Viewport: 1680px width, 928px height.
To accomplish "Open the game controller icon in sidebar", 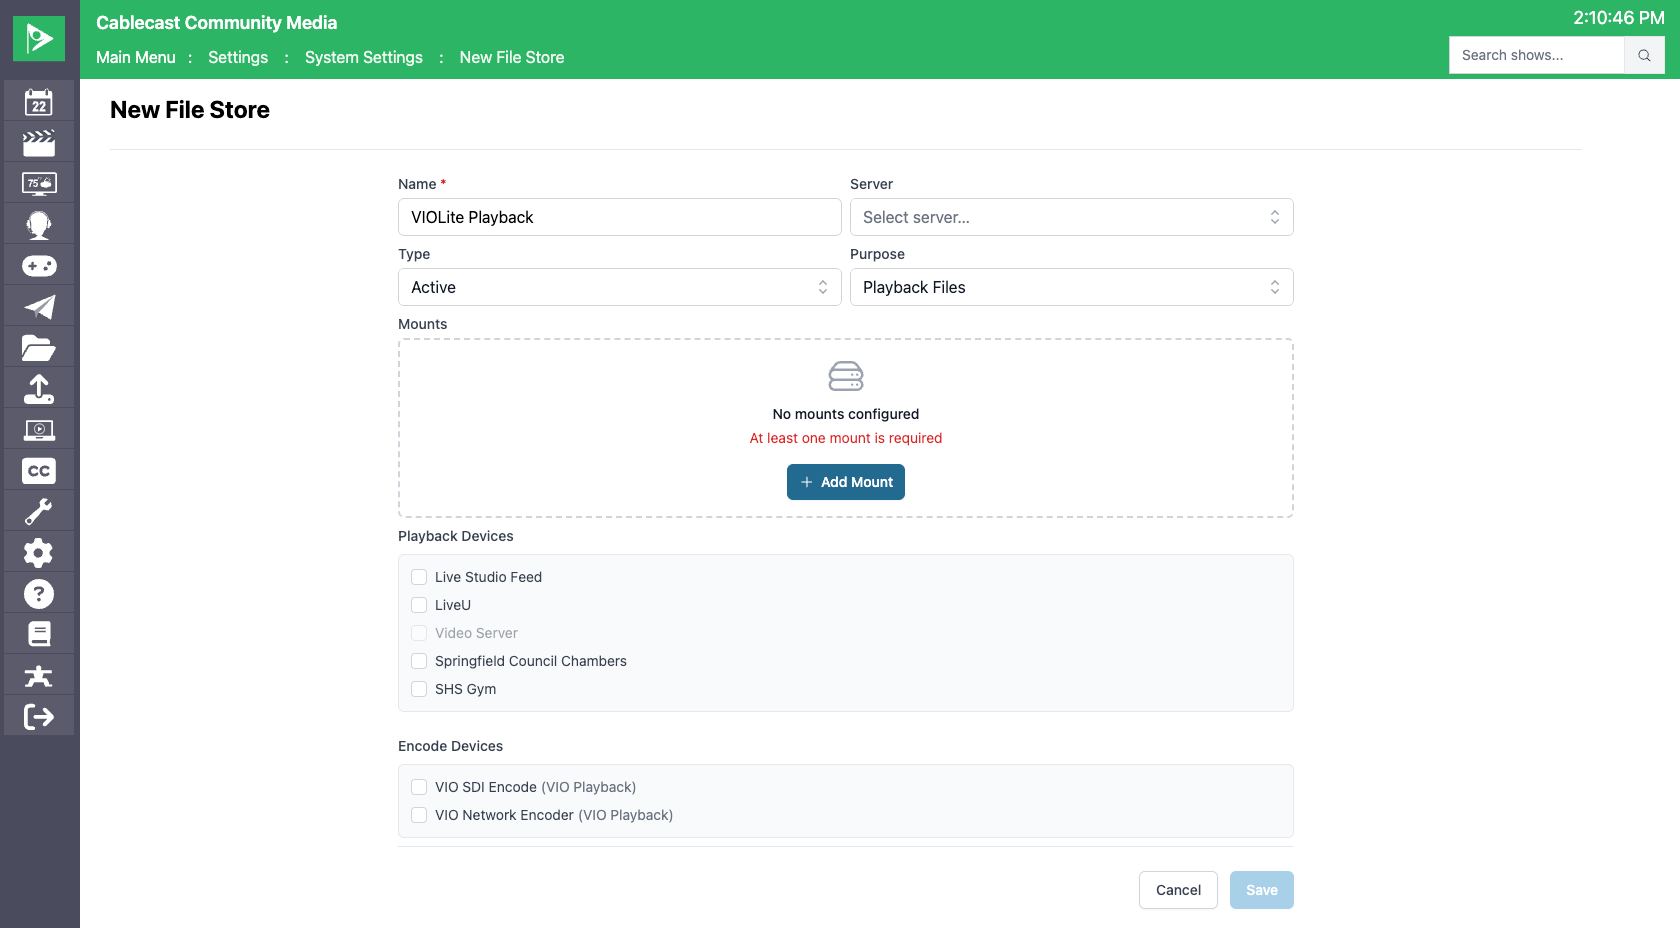I will 39,266.
